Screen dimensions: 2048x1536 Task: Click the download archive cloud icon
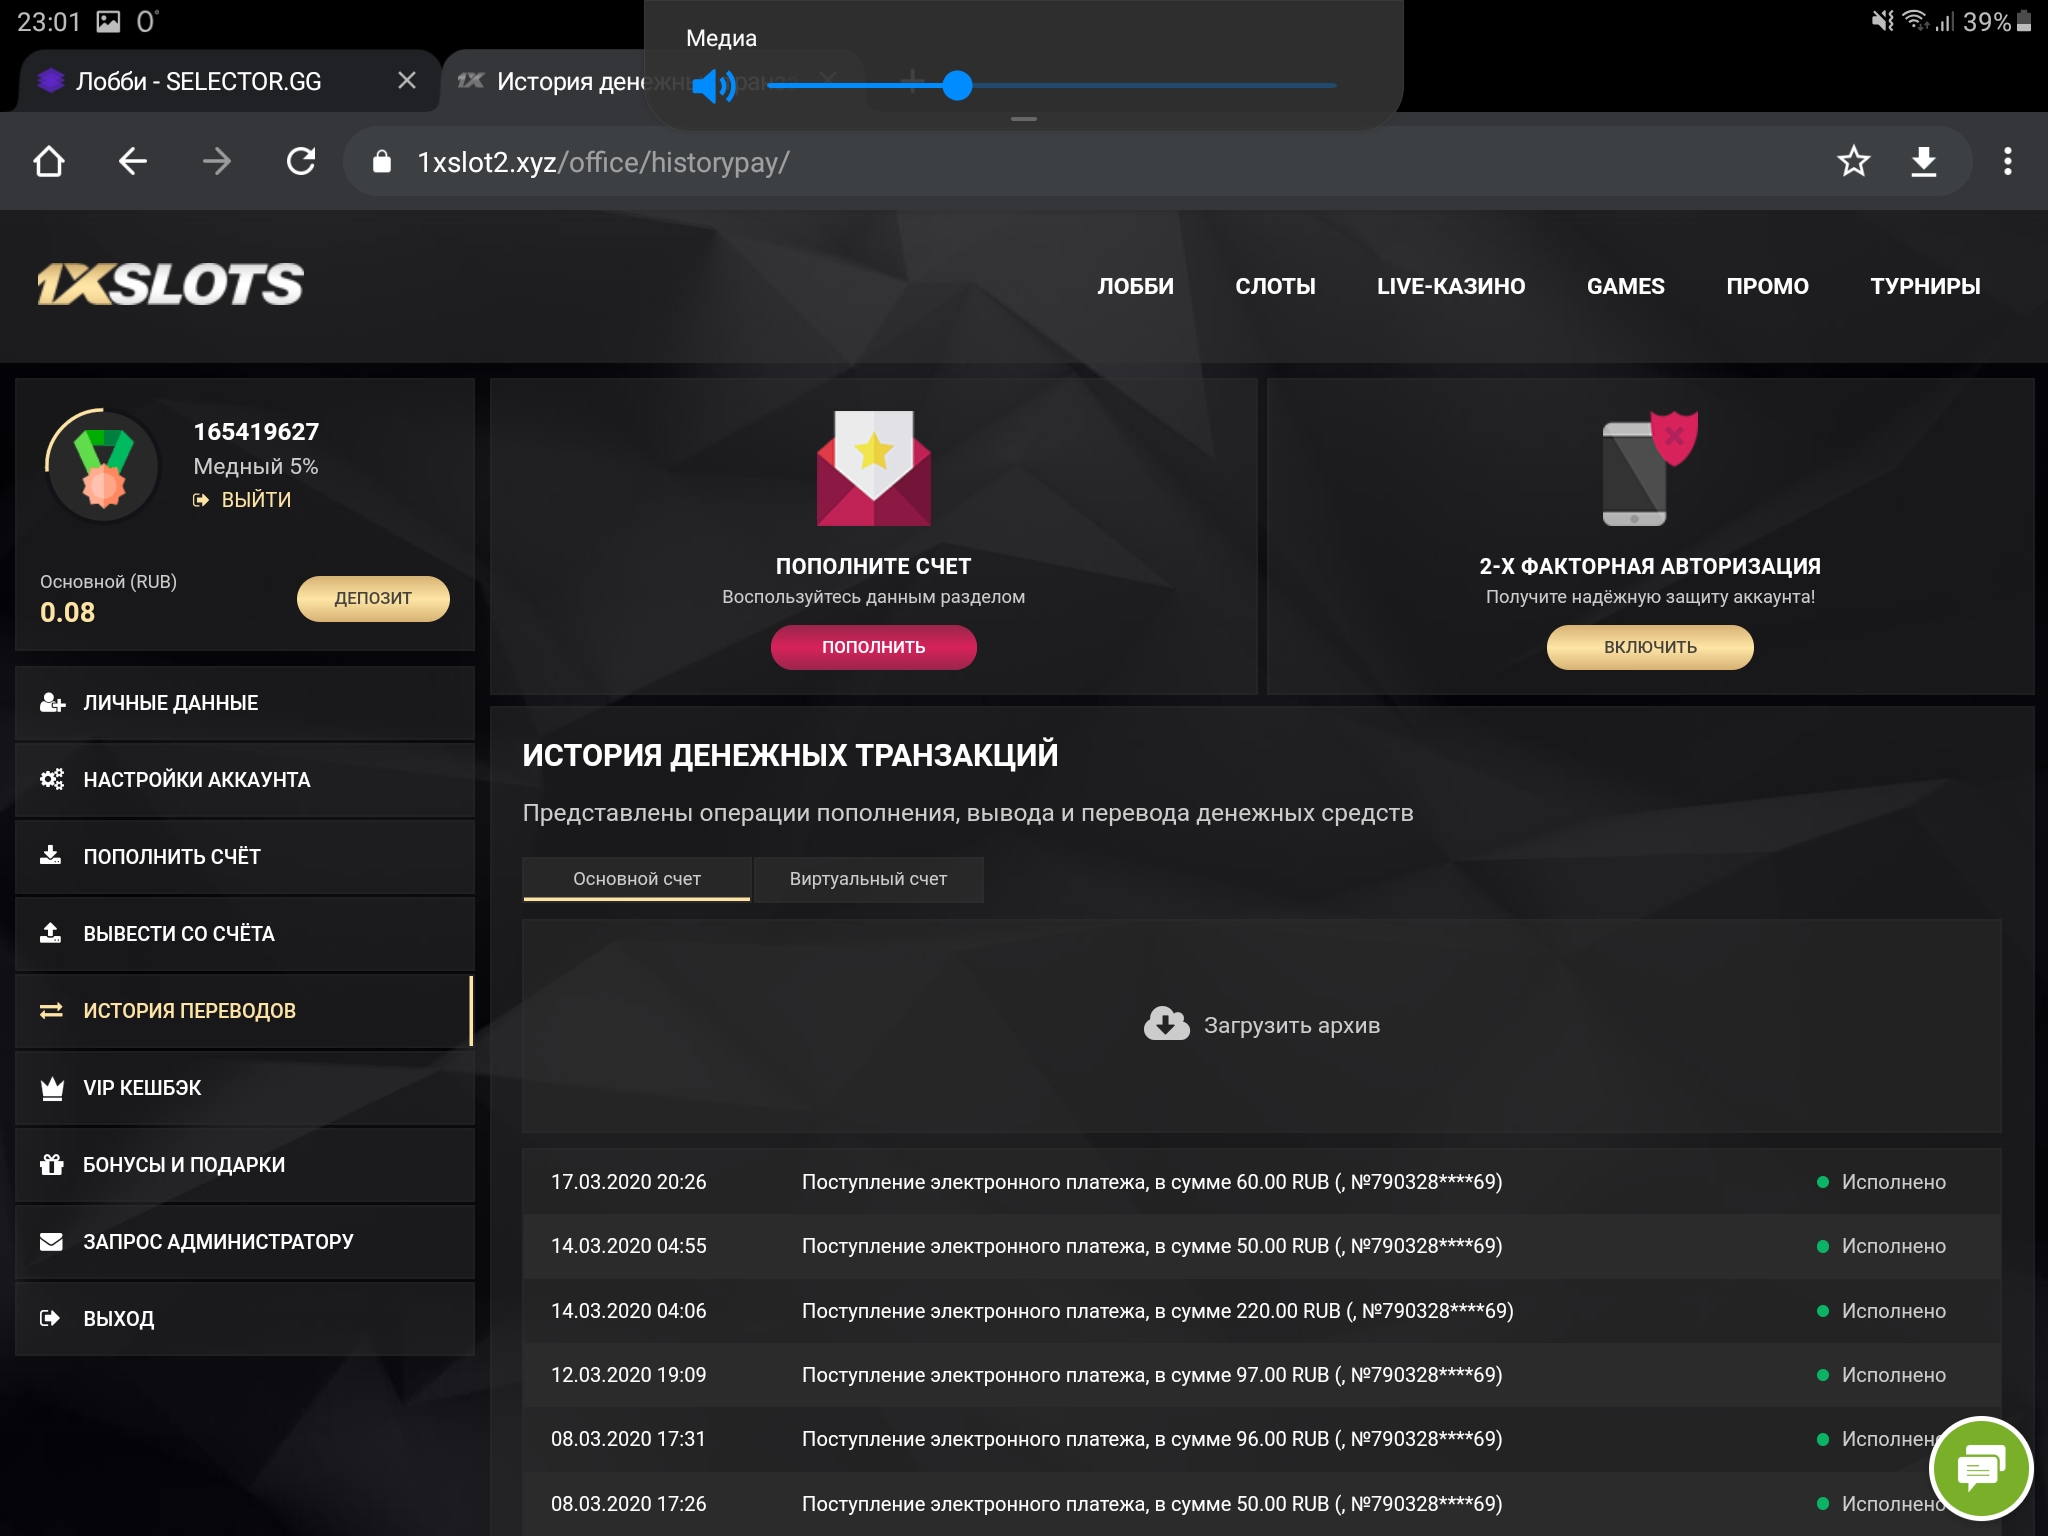[x=1166, y=1024]
